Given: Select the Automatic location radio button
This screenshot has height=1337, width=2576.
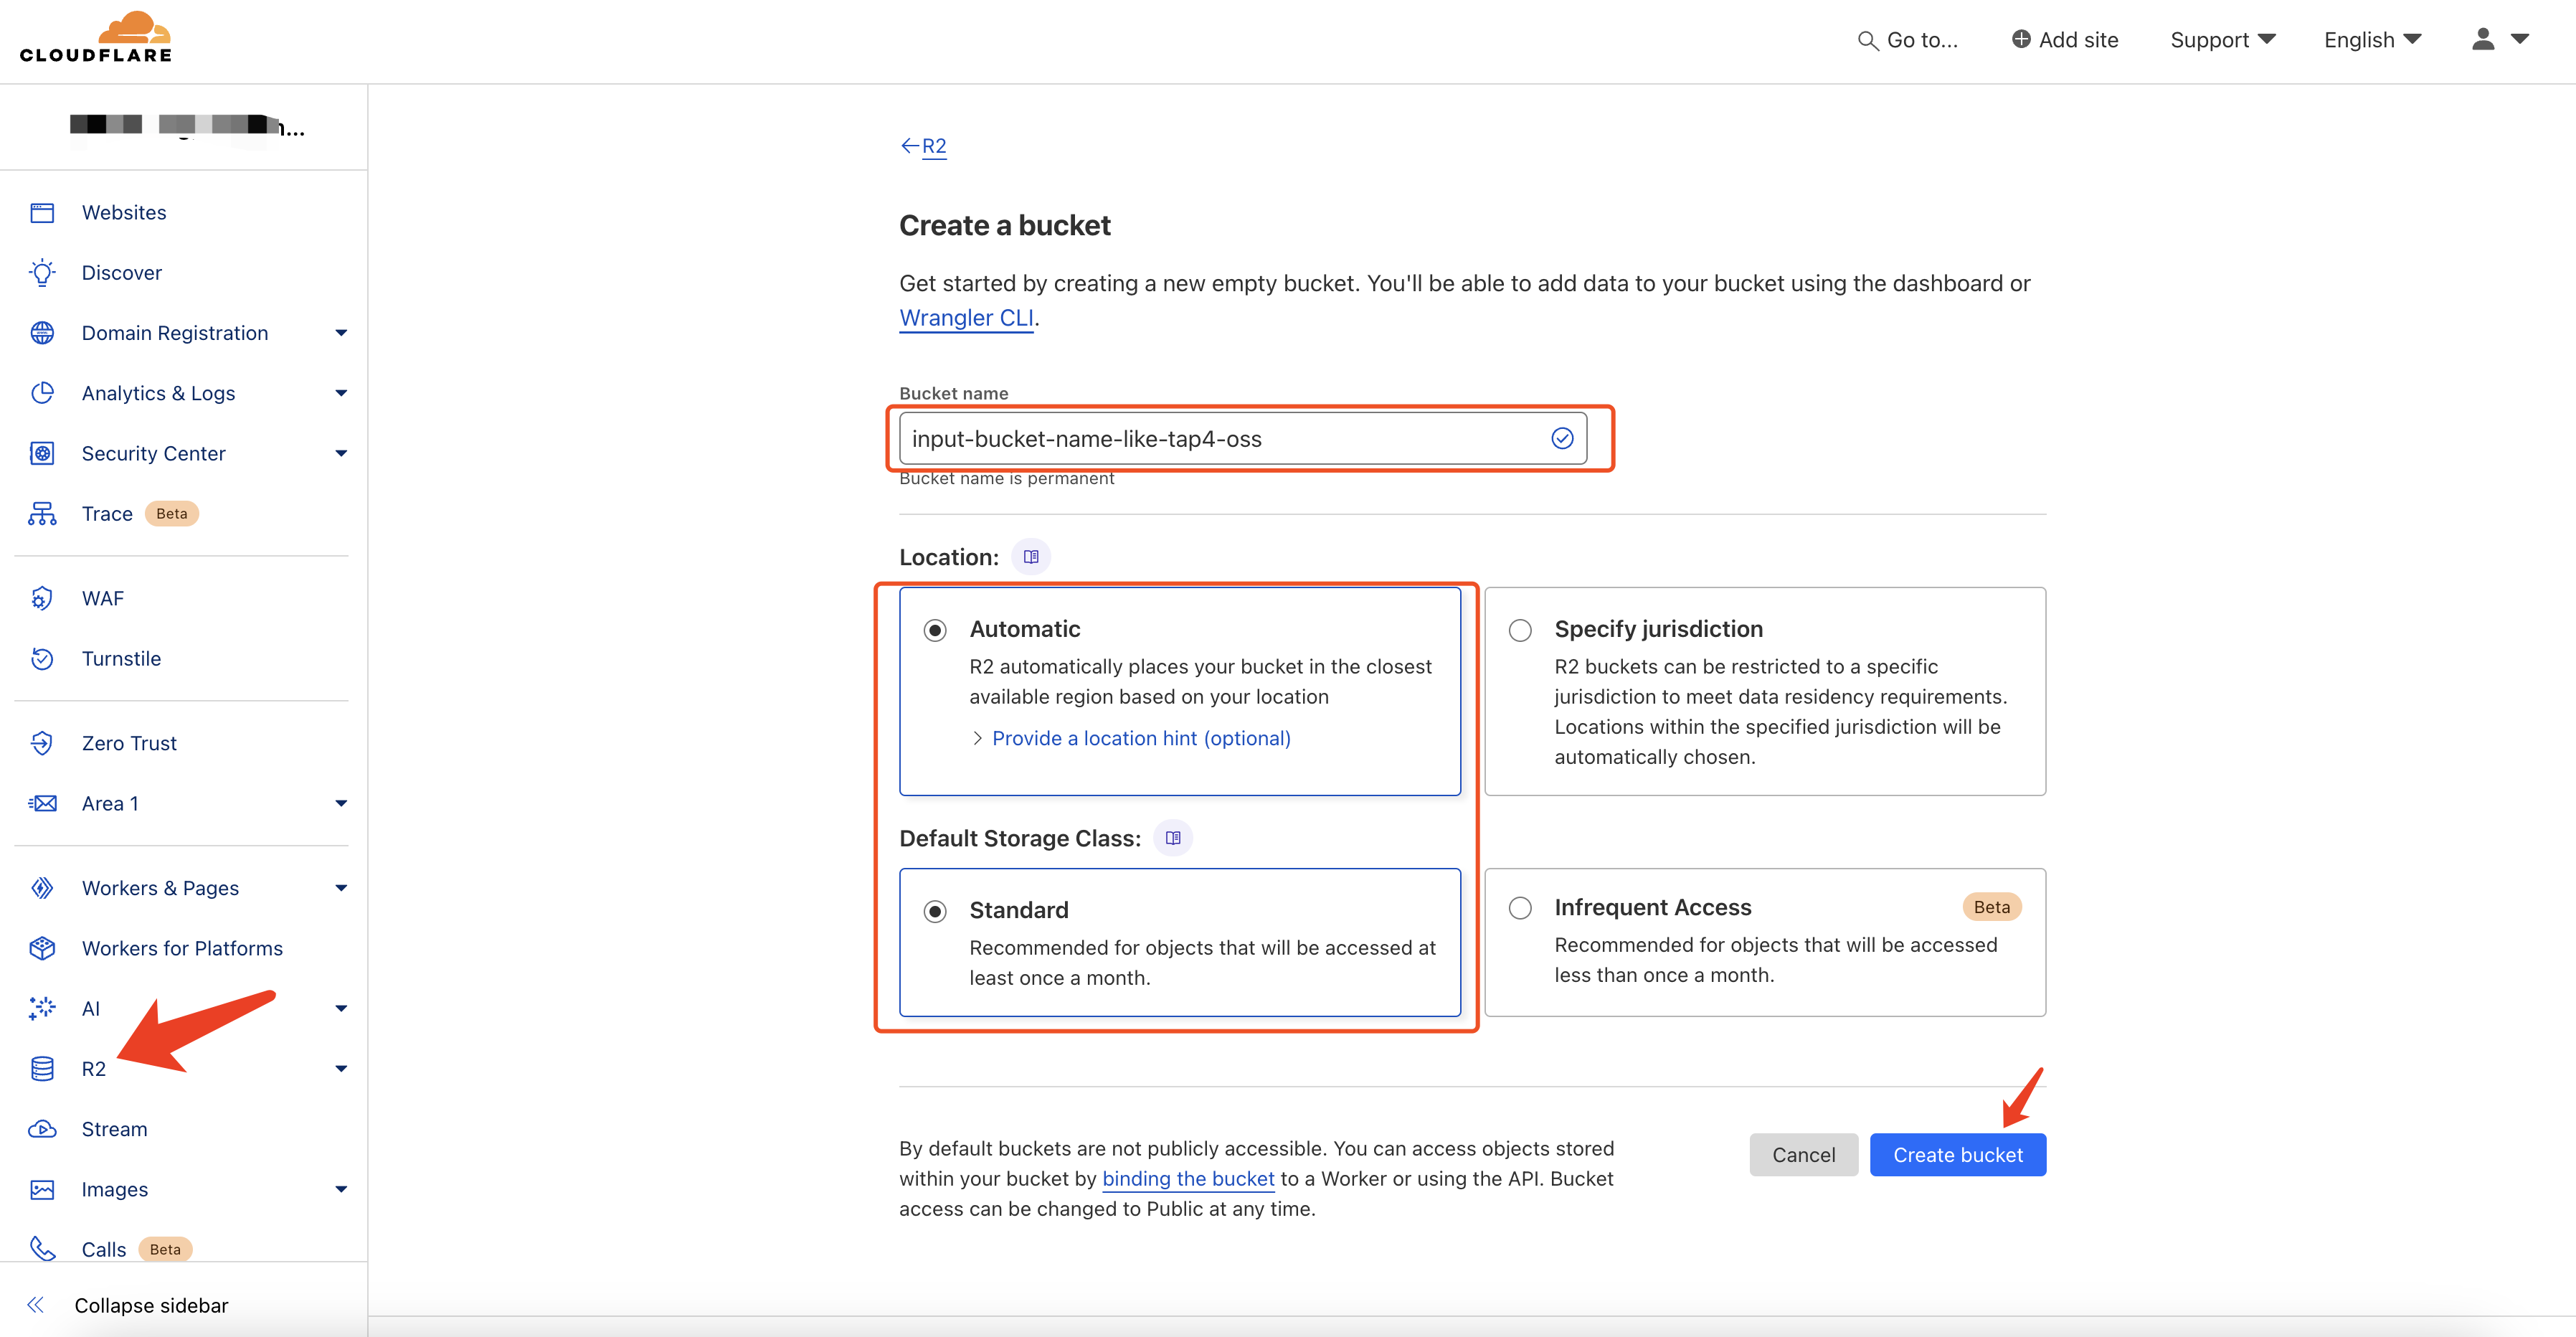Looking at the screenshot, I should click(935, 630).
